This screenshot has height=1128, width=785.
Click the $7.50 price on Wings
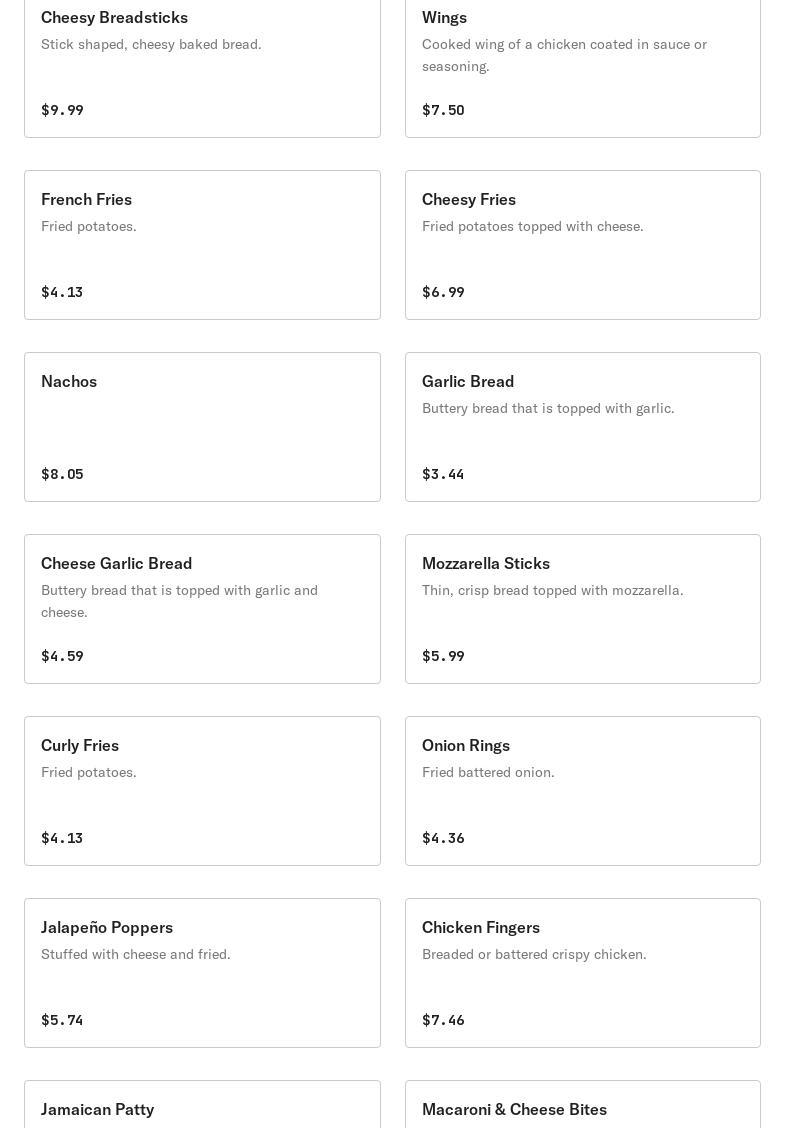pyautogui.click(x=443, y=110)
